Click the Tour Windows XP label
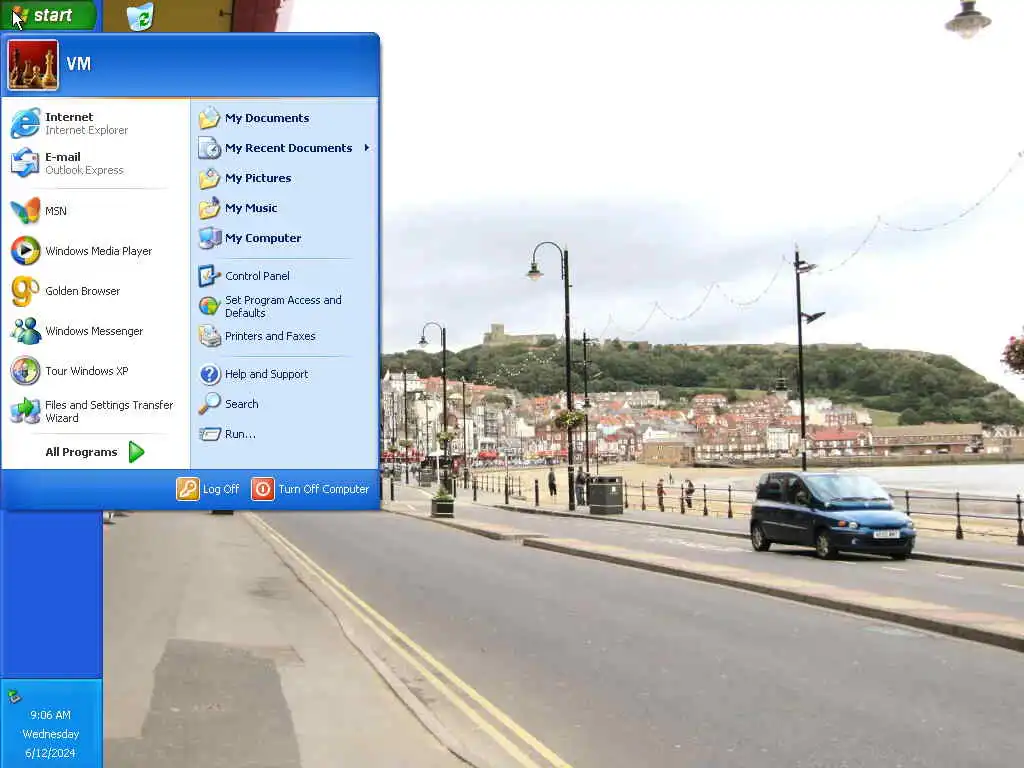 click(87, 371)
